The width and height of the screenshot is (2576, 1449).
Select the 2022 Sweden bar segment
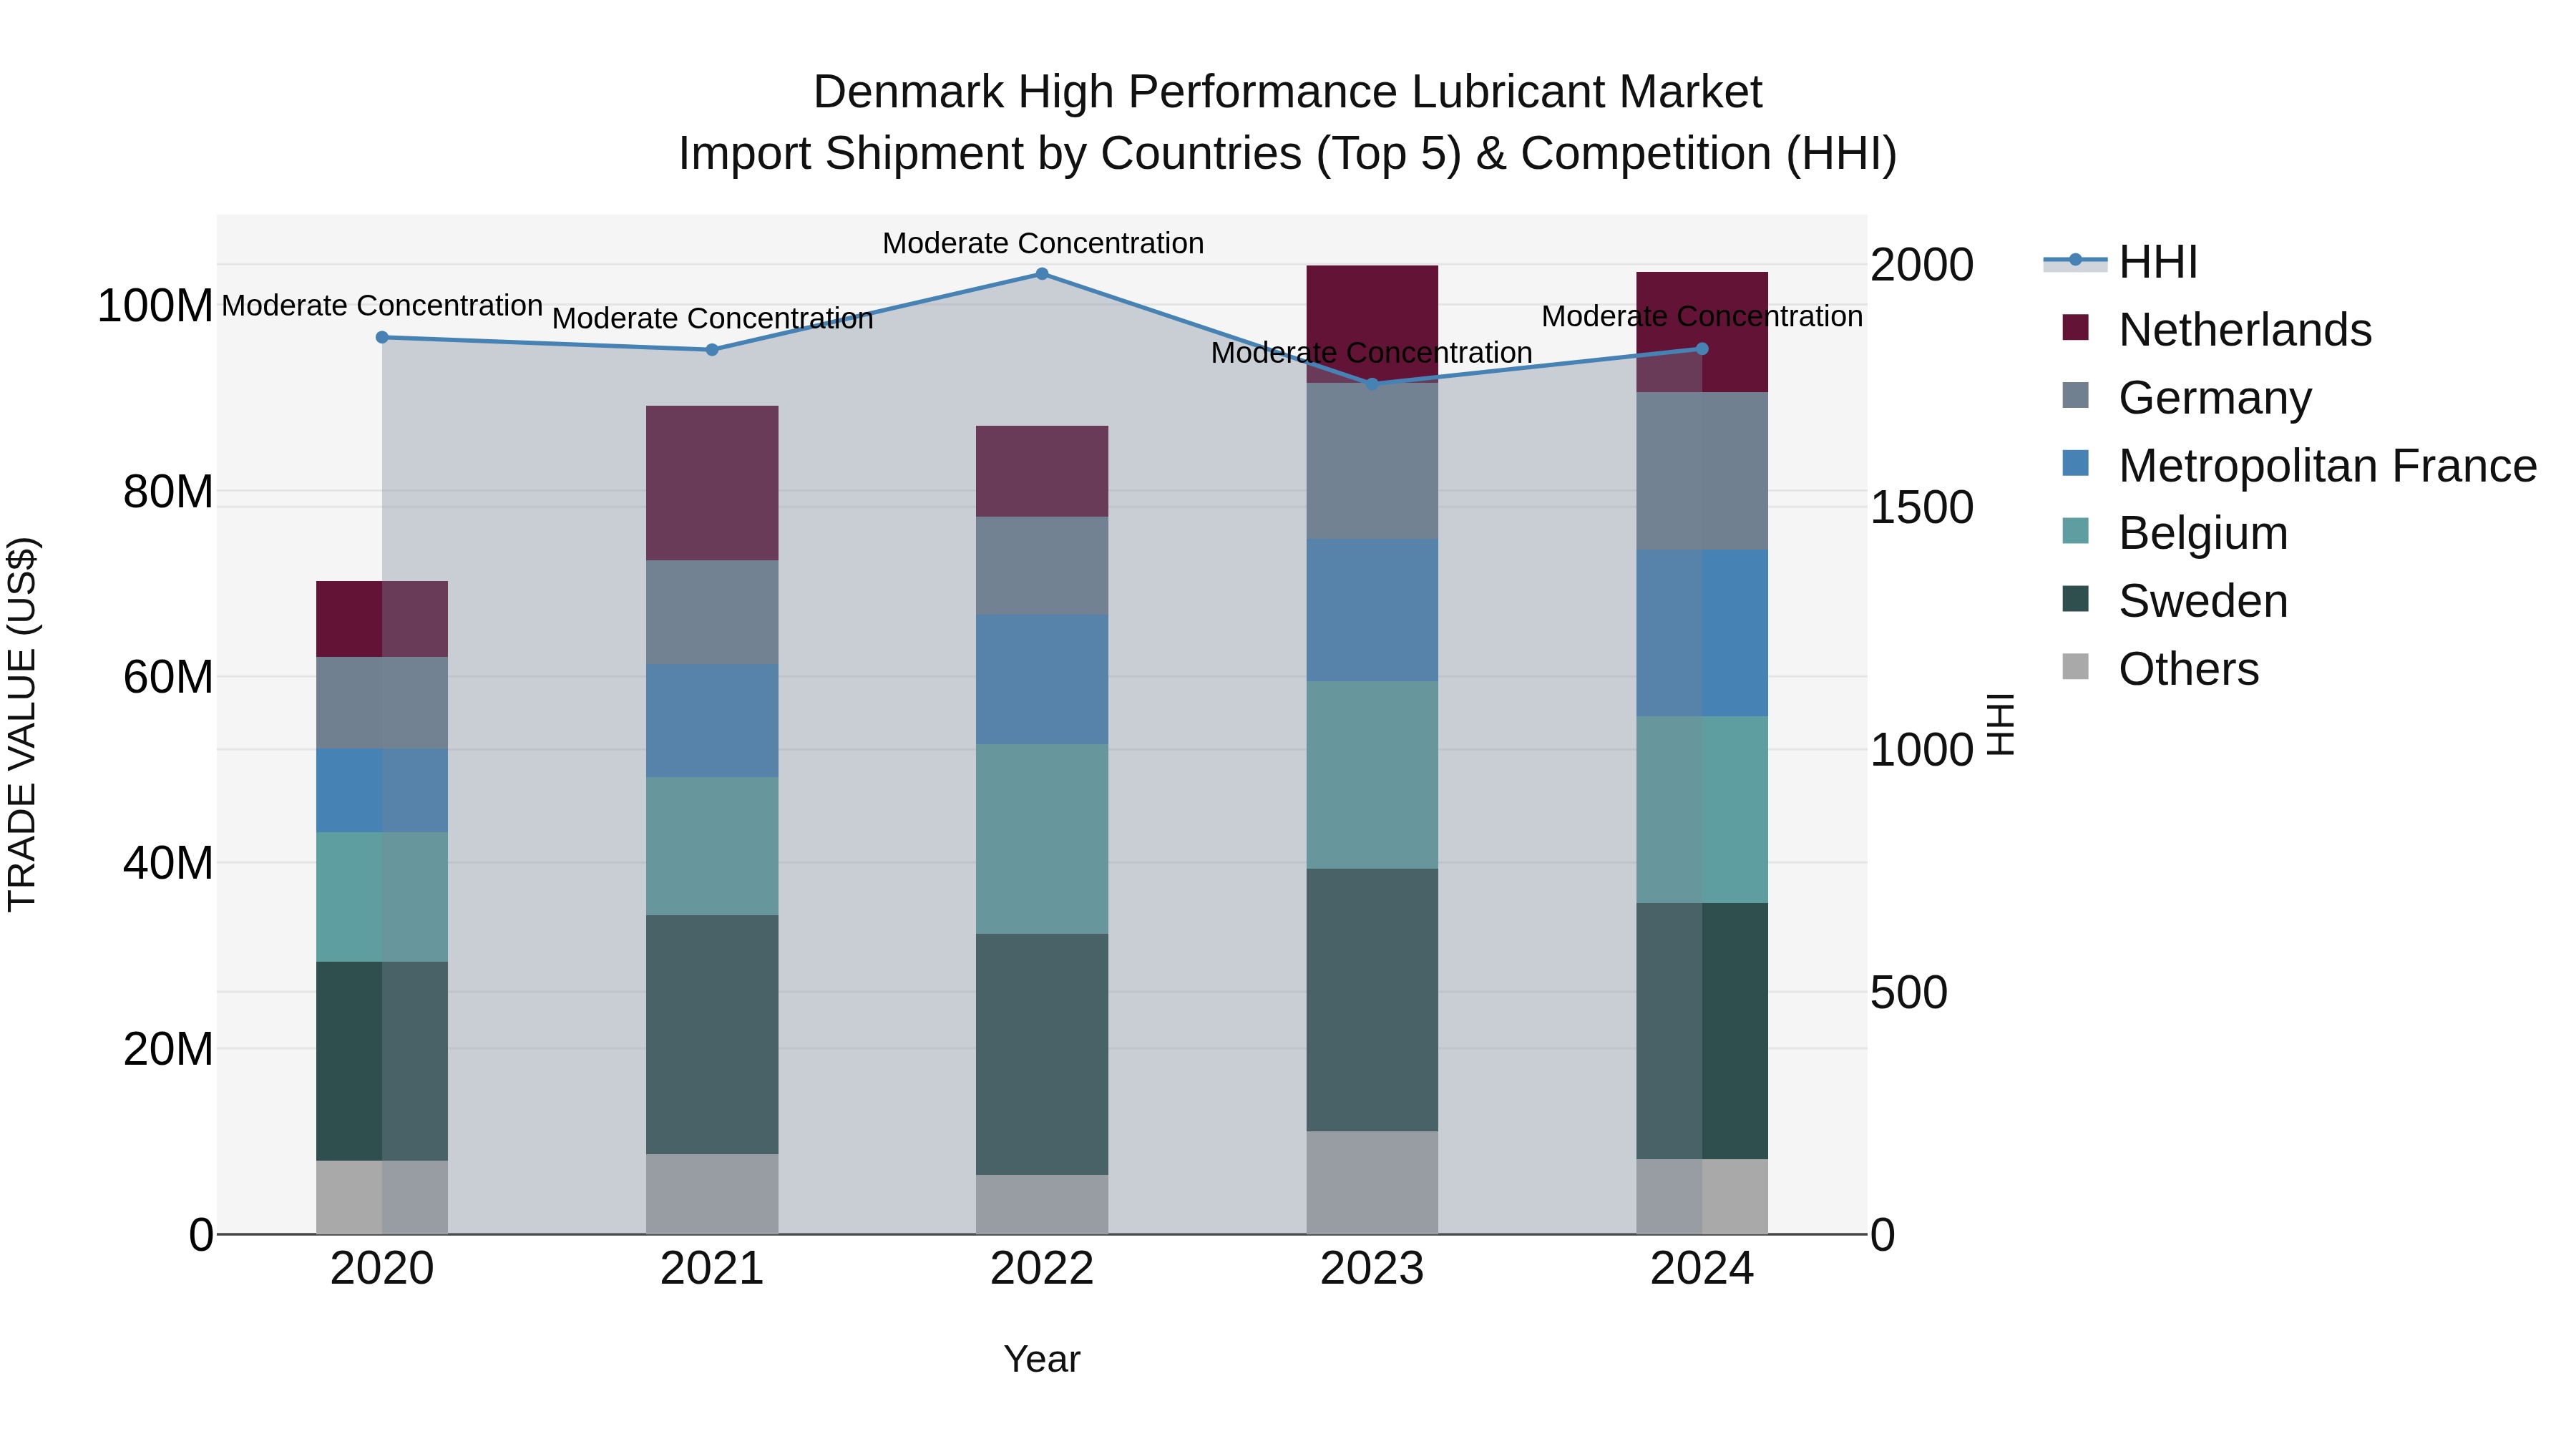1042,1054
